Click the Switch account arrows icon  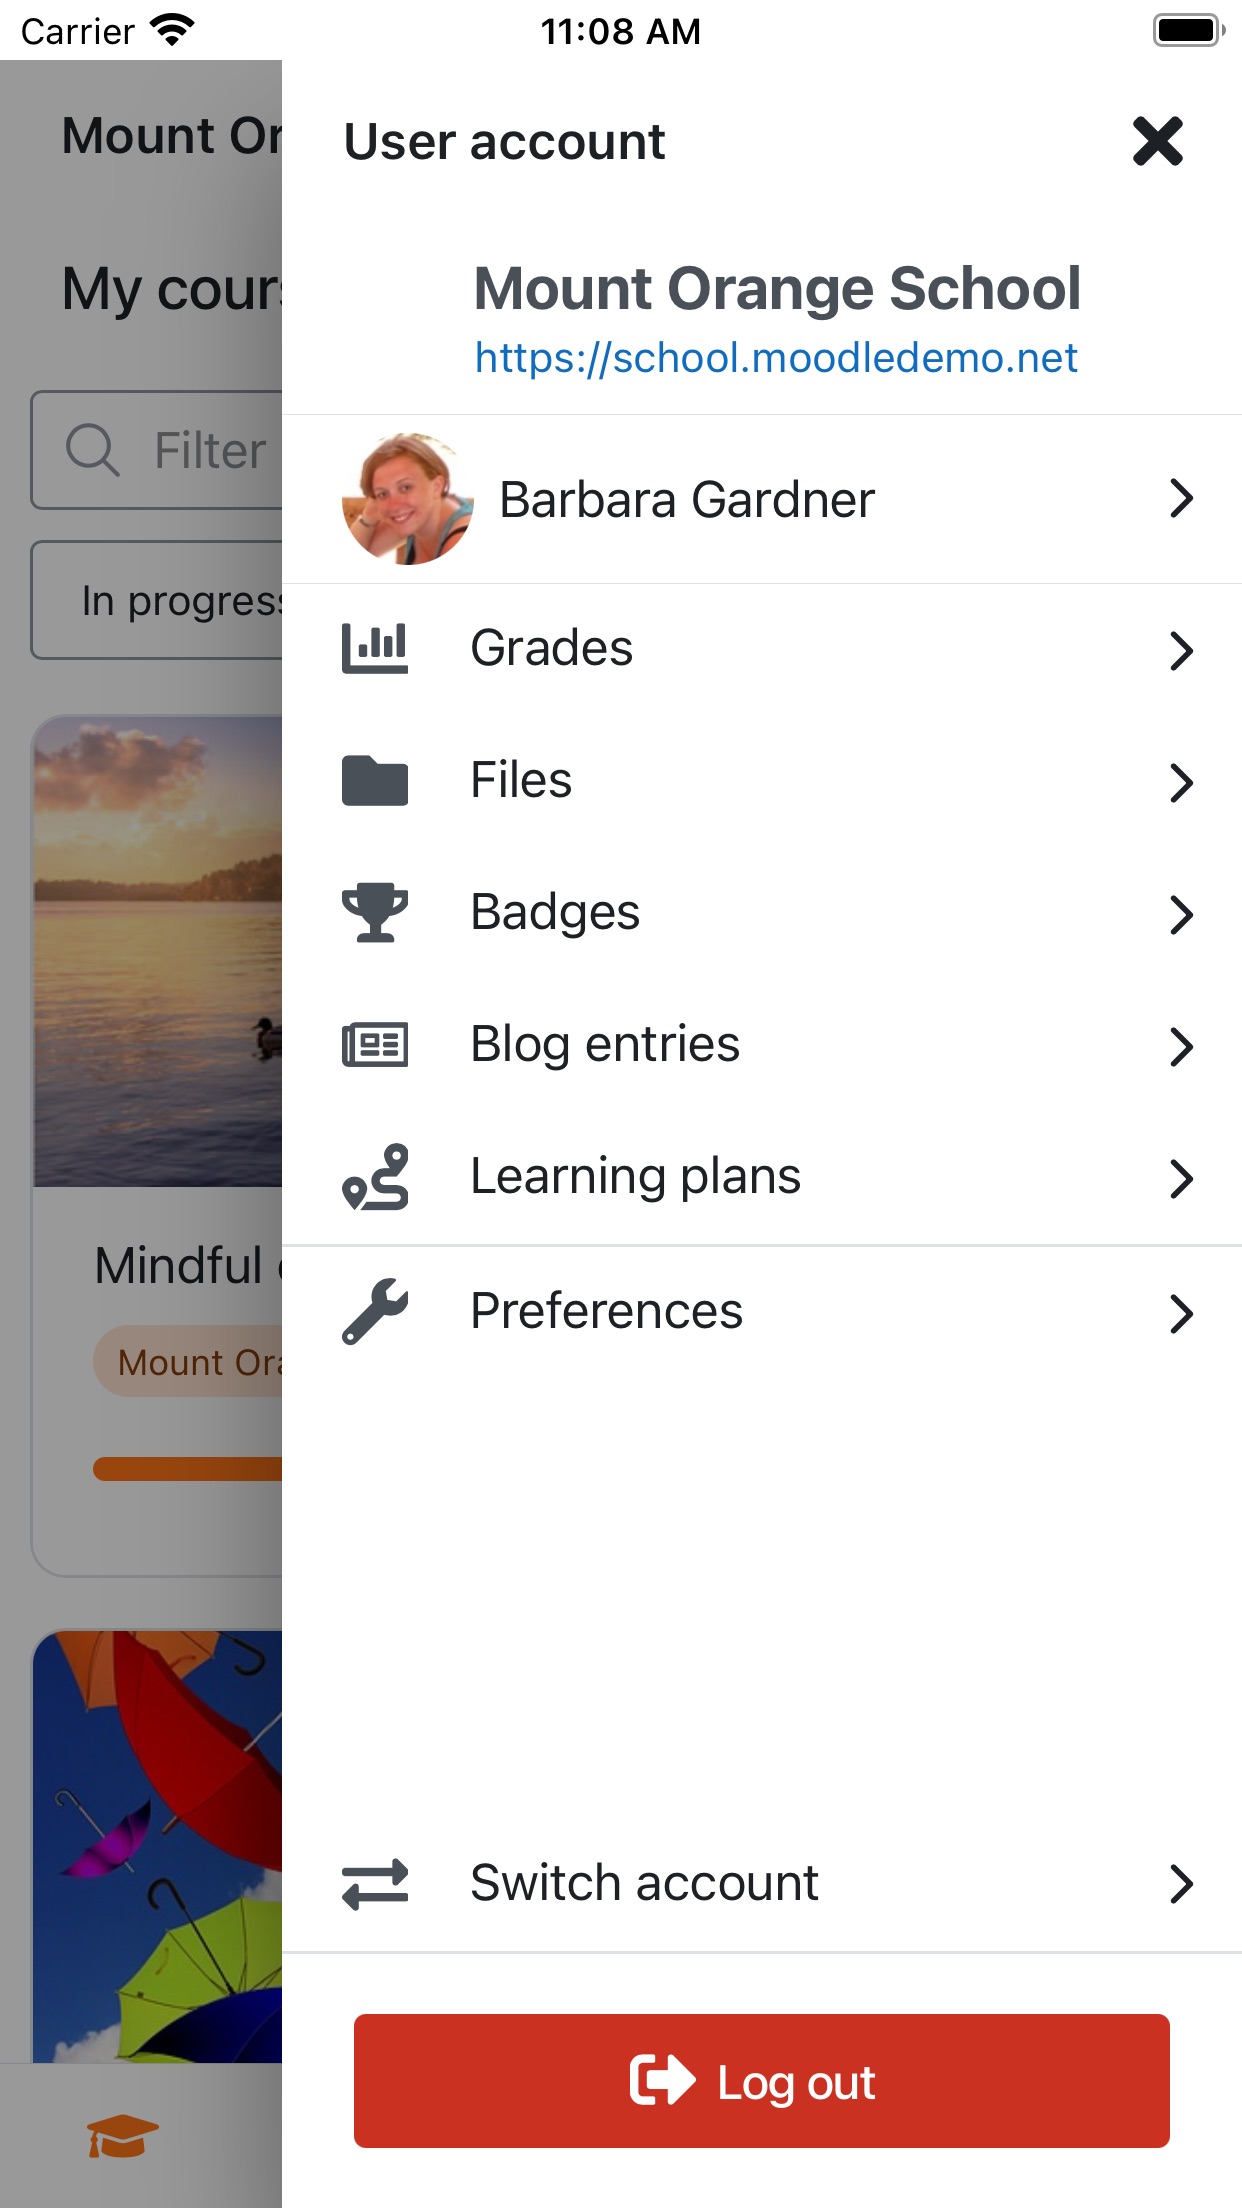[x=375, y=1884]
